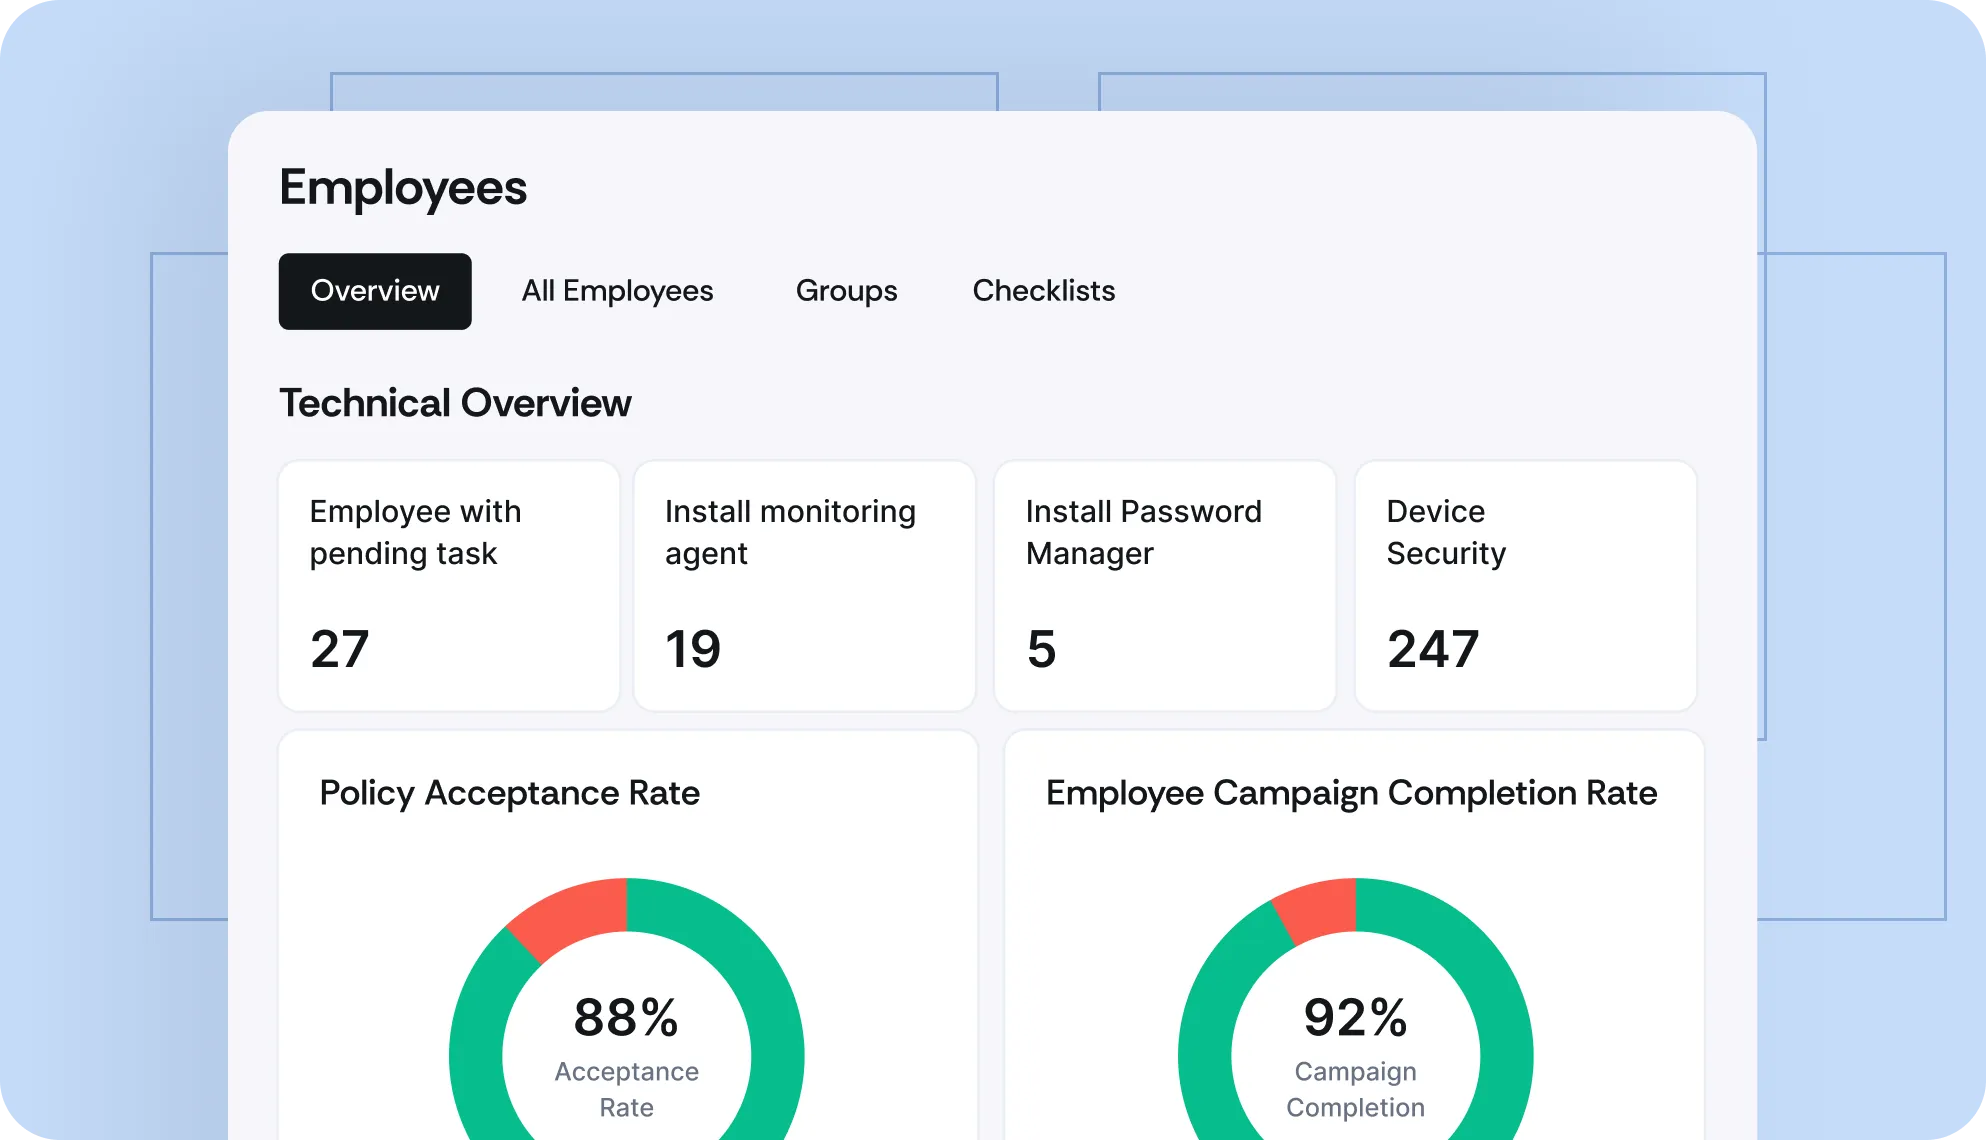Open the Groups tab

[846, 291]
